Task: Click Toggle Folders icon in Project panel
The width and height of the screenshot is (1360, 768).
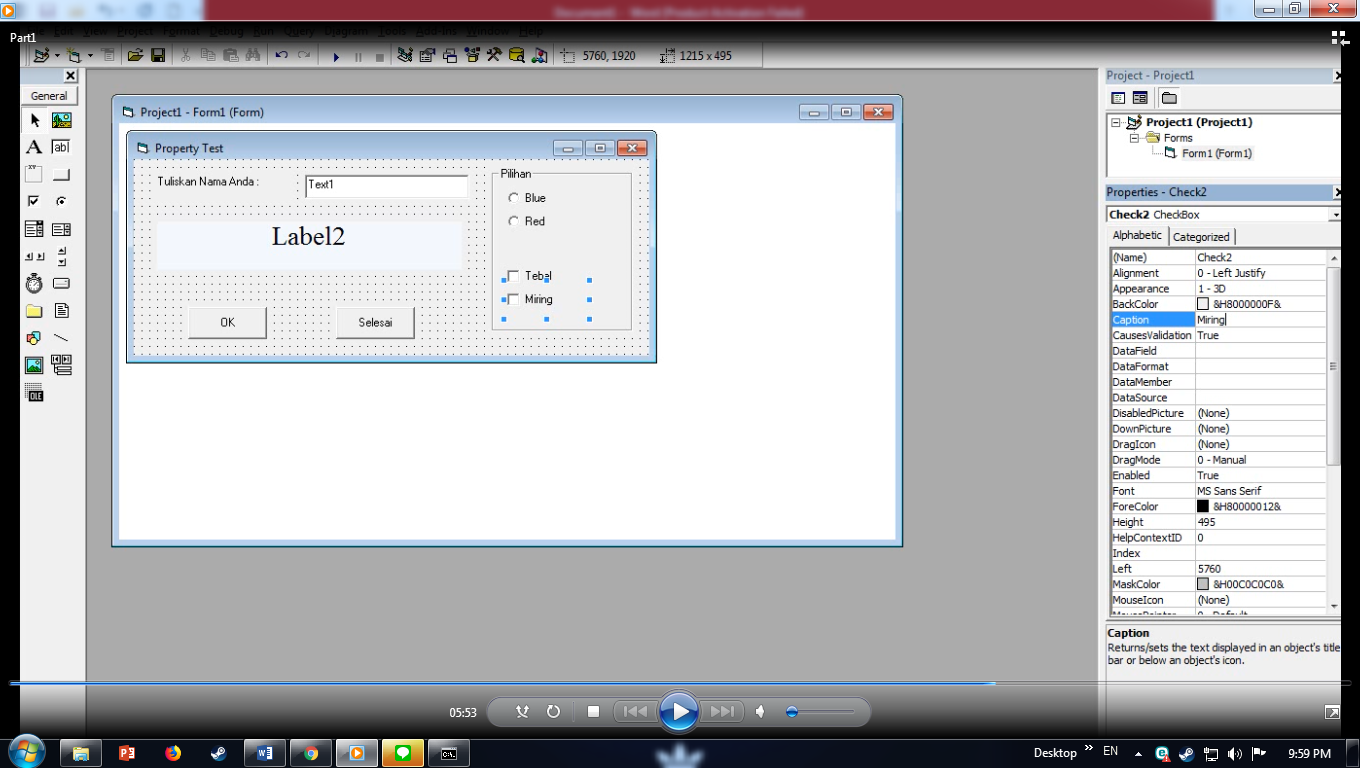Action: 1169,98
